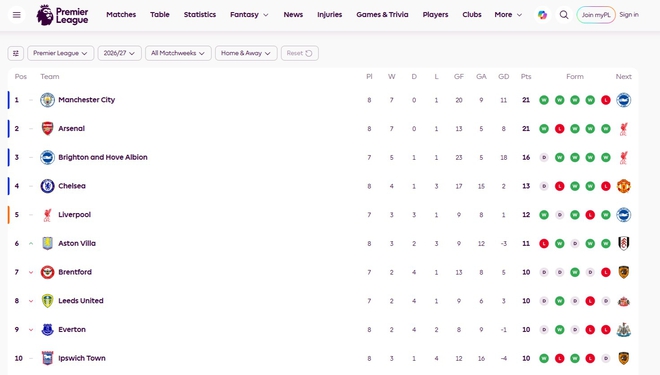The height and width of the screenshot is (375, 660).
Task: Click the Sign in link
Action: [629, 15]
